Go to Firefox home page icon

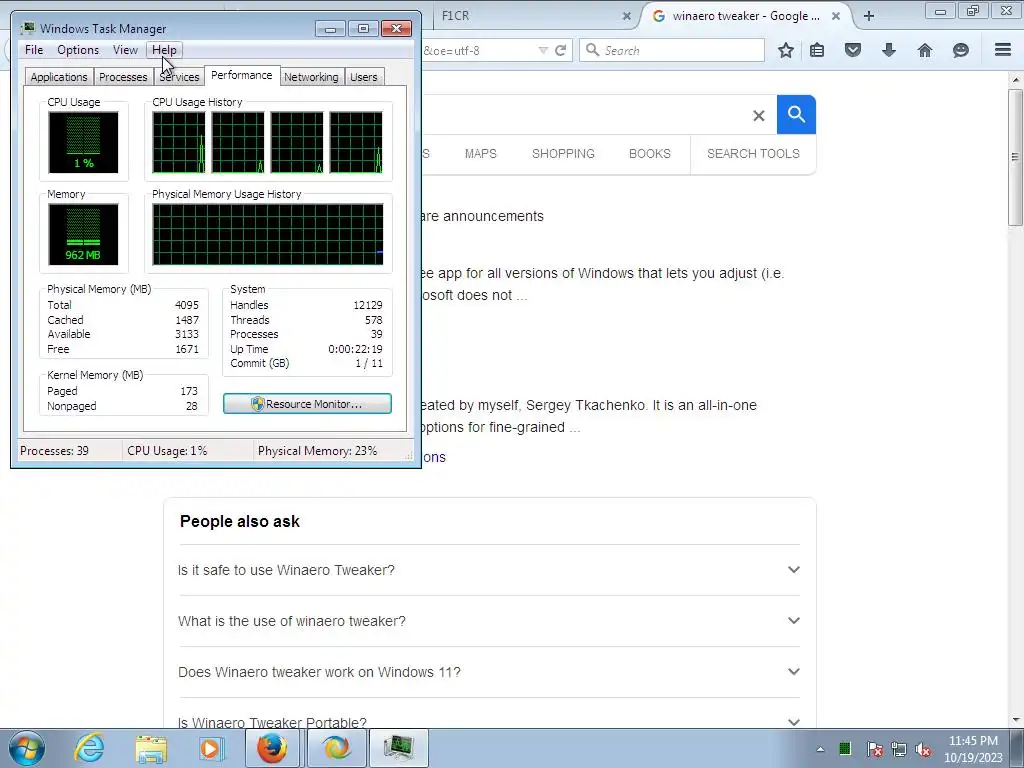[925, 50]
